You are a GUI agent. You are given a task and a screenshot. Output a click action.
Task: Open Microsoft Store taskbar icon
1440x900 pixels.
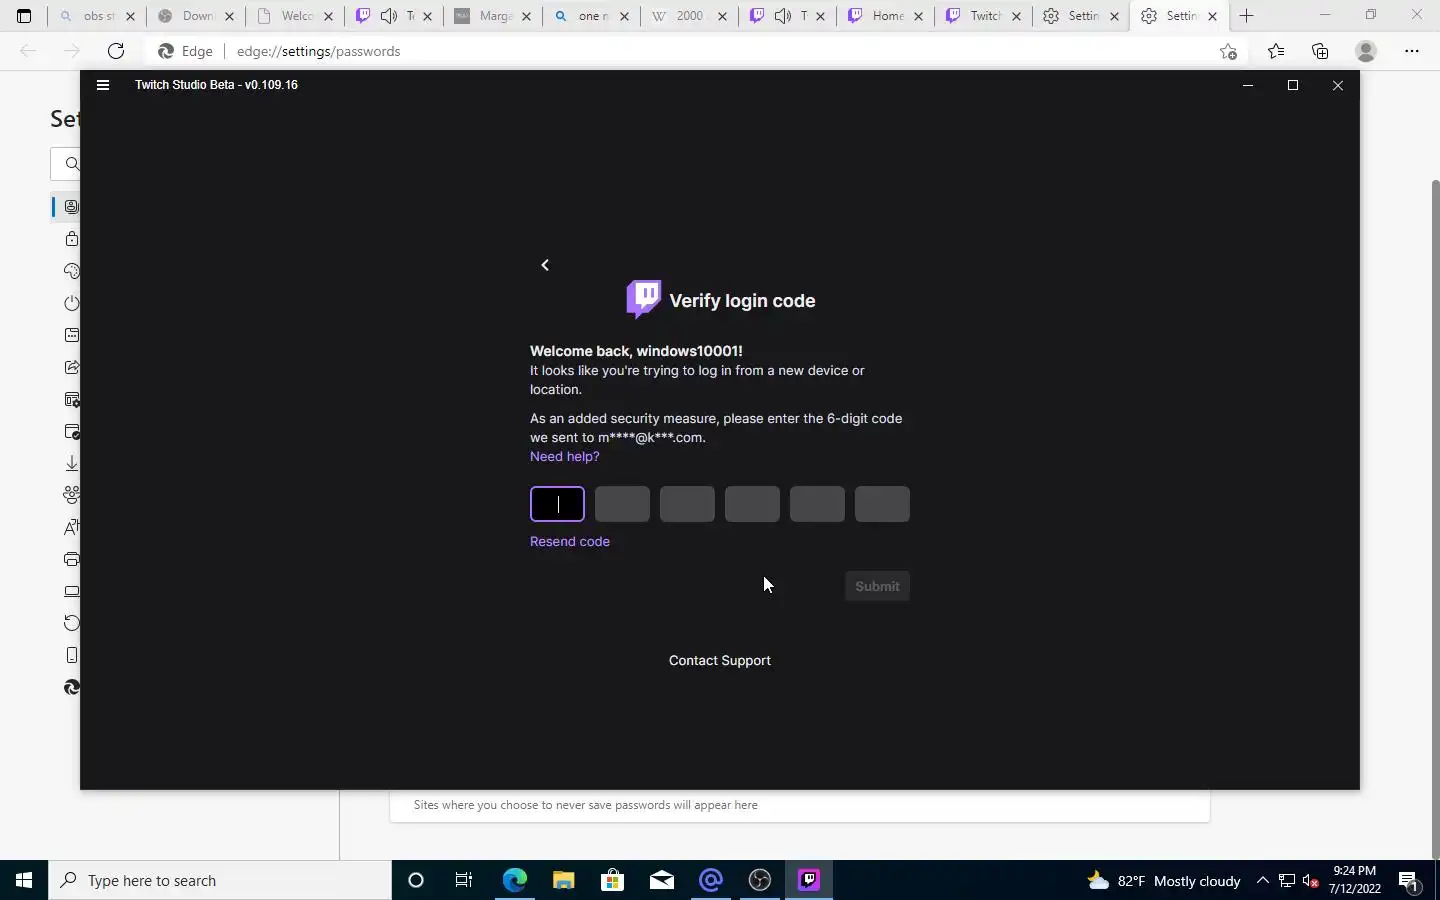612,880
